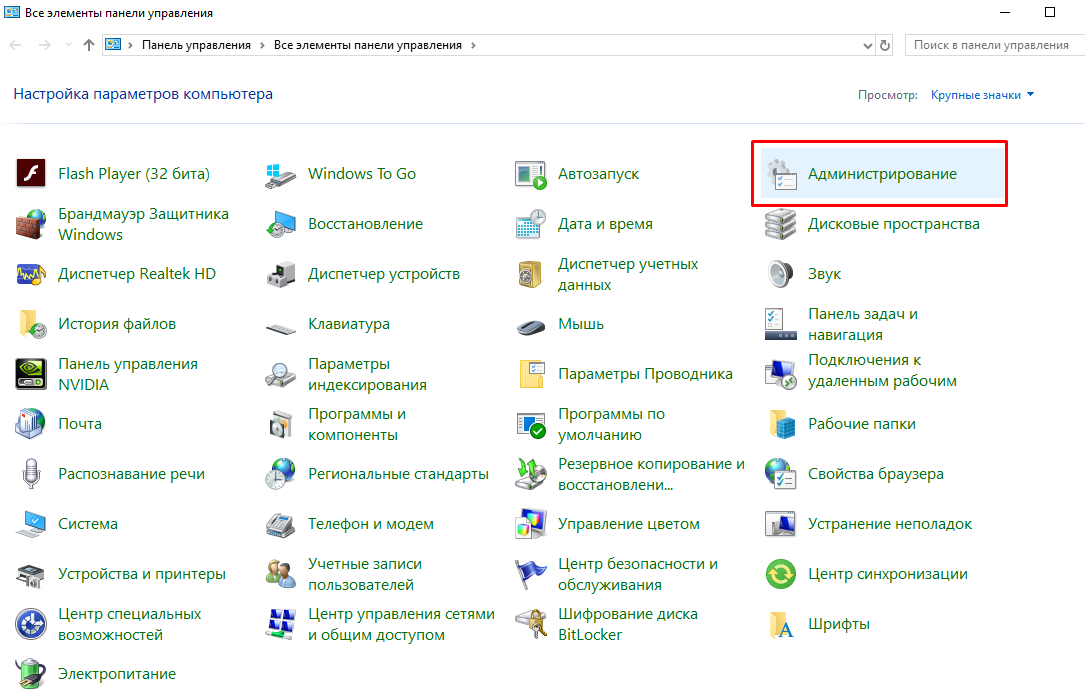Open the Система icon

31,524
